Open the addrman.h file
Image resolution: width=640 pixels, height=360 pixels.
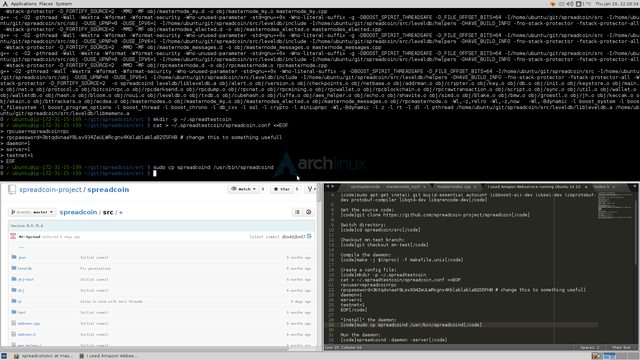(x=27, y=335)
